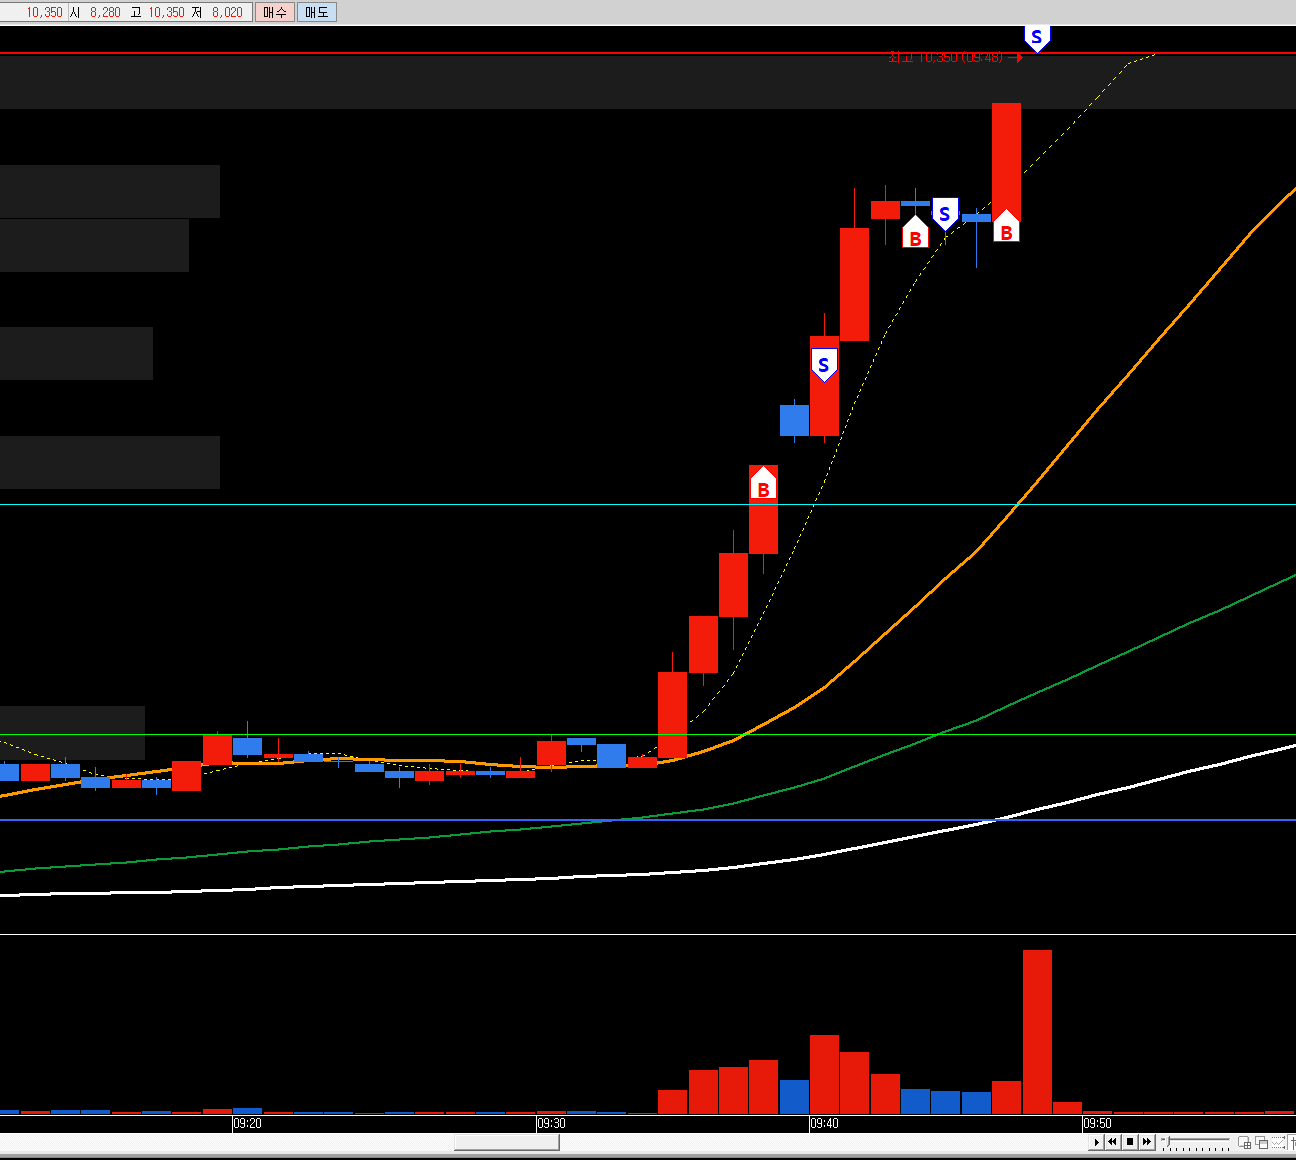Open the chart window grid layout icon
This screenshot has width=1296, height=1160.
click(x=1245, y=1142)
